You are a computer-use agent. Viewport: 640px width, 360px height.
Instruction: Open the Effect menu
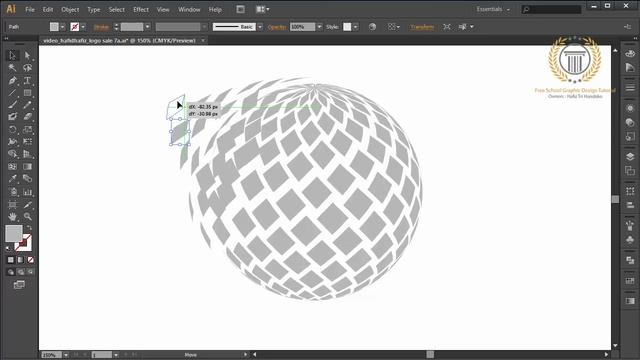tap(141, 9)
